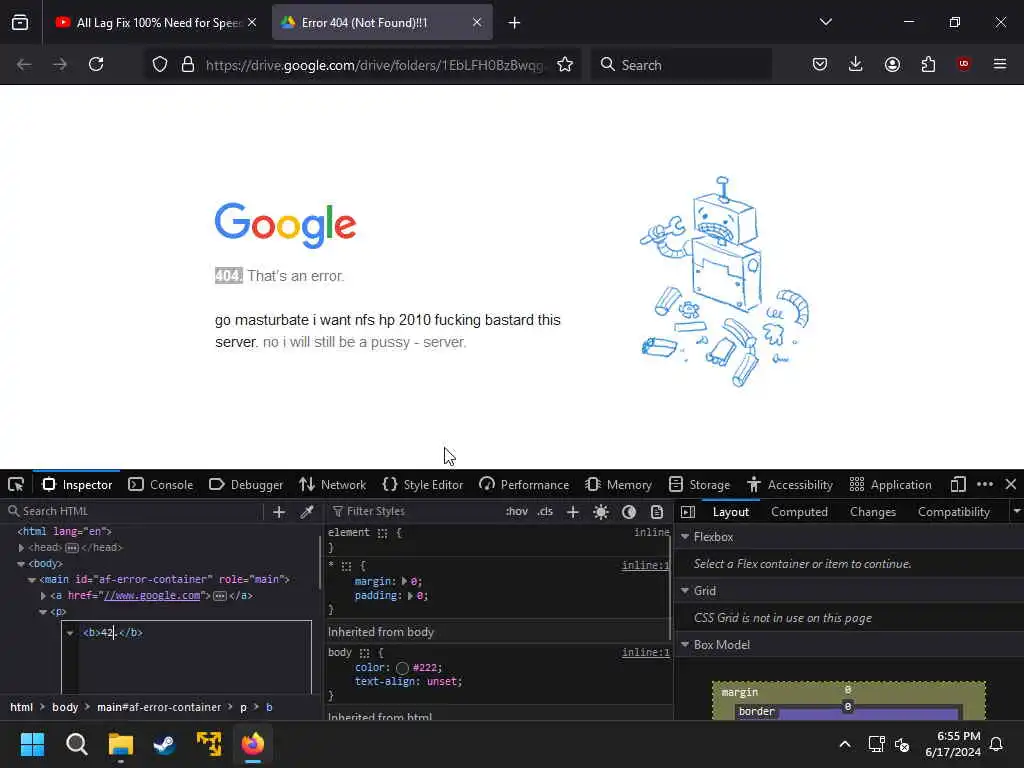Open inline:1 source link for body rule
The height and width of the screenshot is (768, 1024).
click(x=645, y=652)
